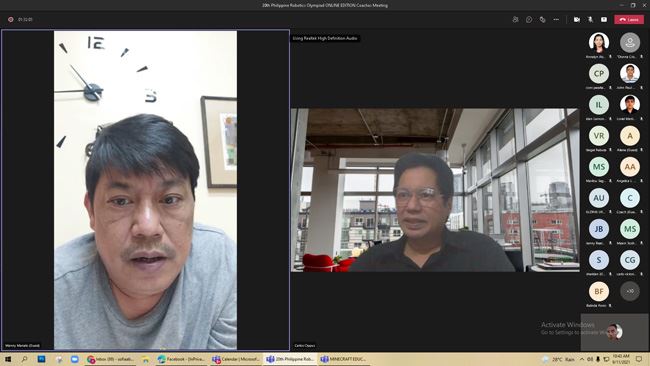The image size is (650, 366).
Task: Open the Show participants panel
Action: click(x=515, y=19)
